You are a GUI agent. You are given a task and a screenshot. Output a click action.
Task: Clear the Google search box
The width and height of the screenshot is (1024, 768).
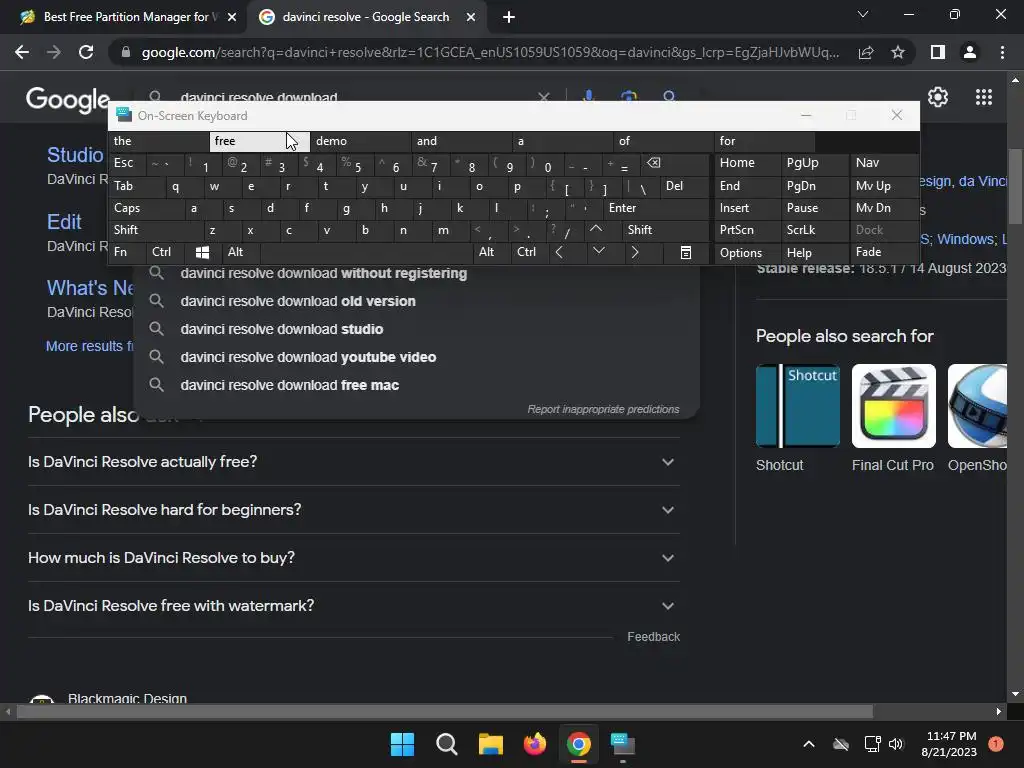coord(543,97)
